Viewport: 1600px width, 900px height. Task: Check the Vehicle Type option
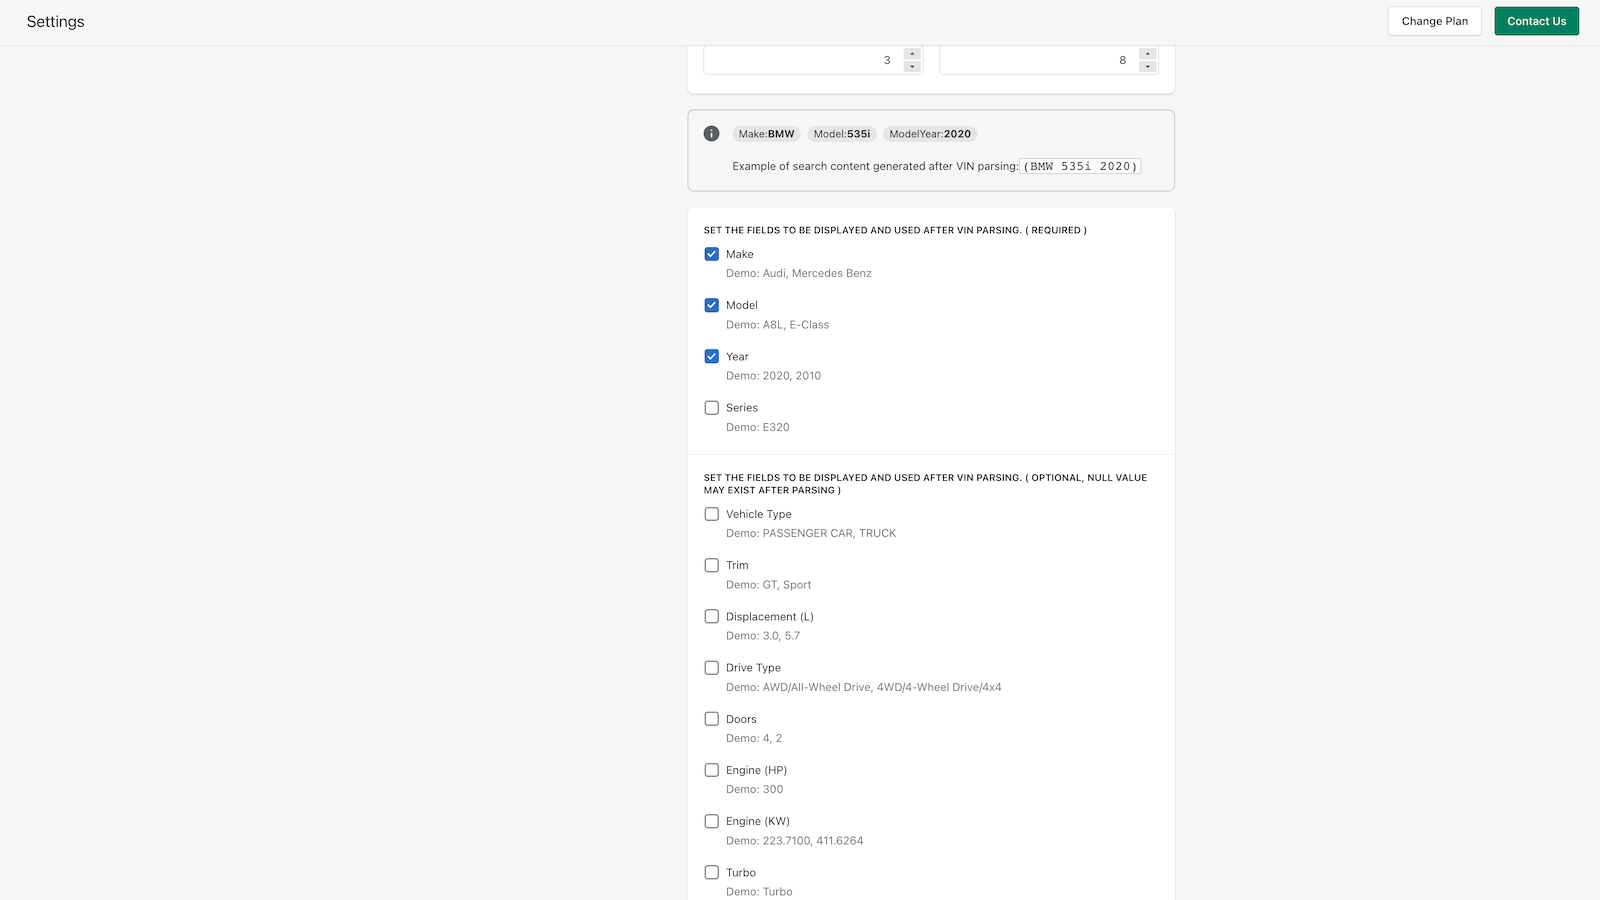click(x=712, y=514)
